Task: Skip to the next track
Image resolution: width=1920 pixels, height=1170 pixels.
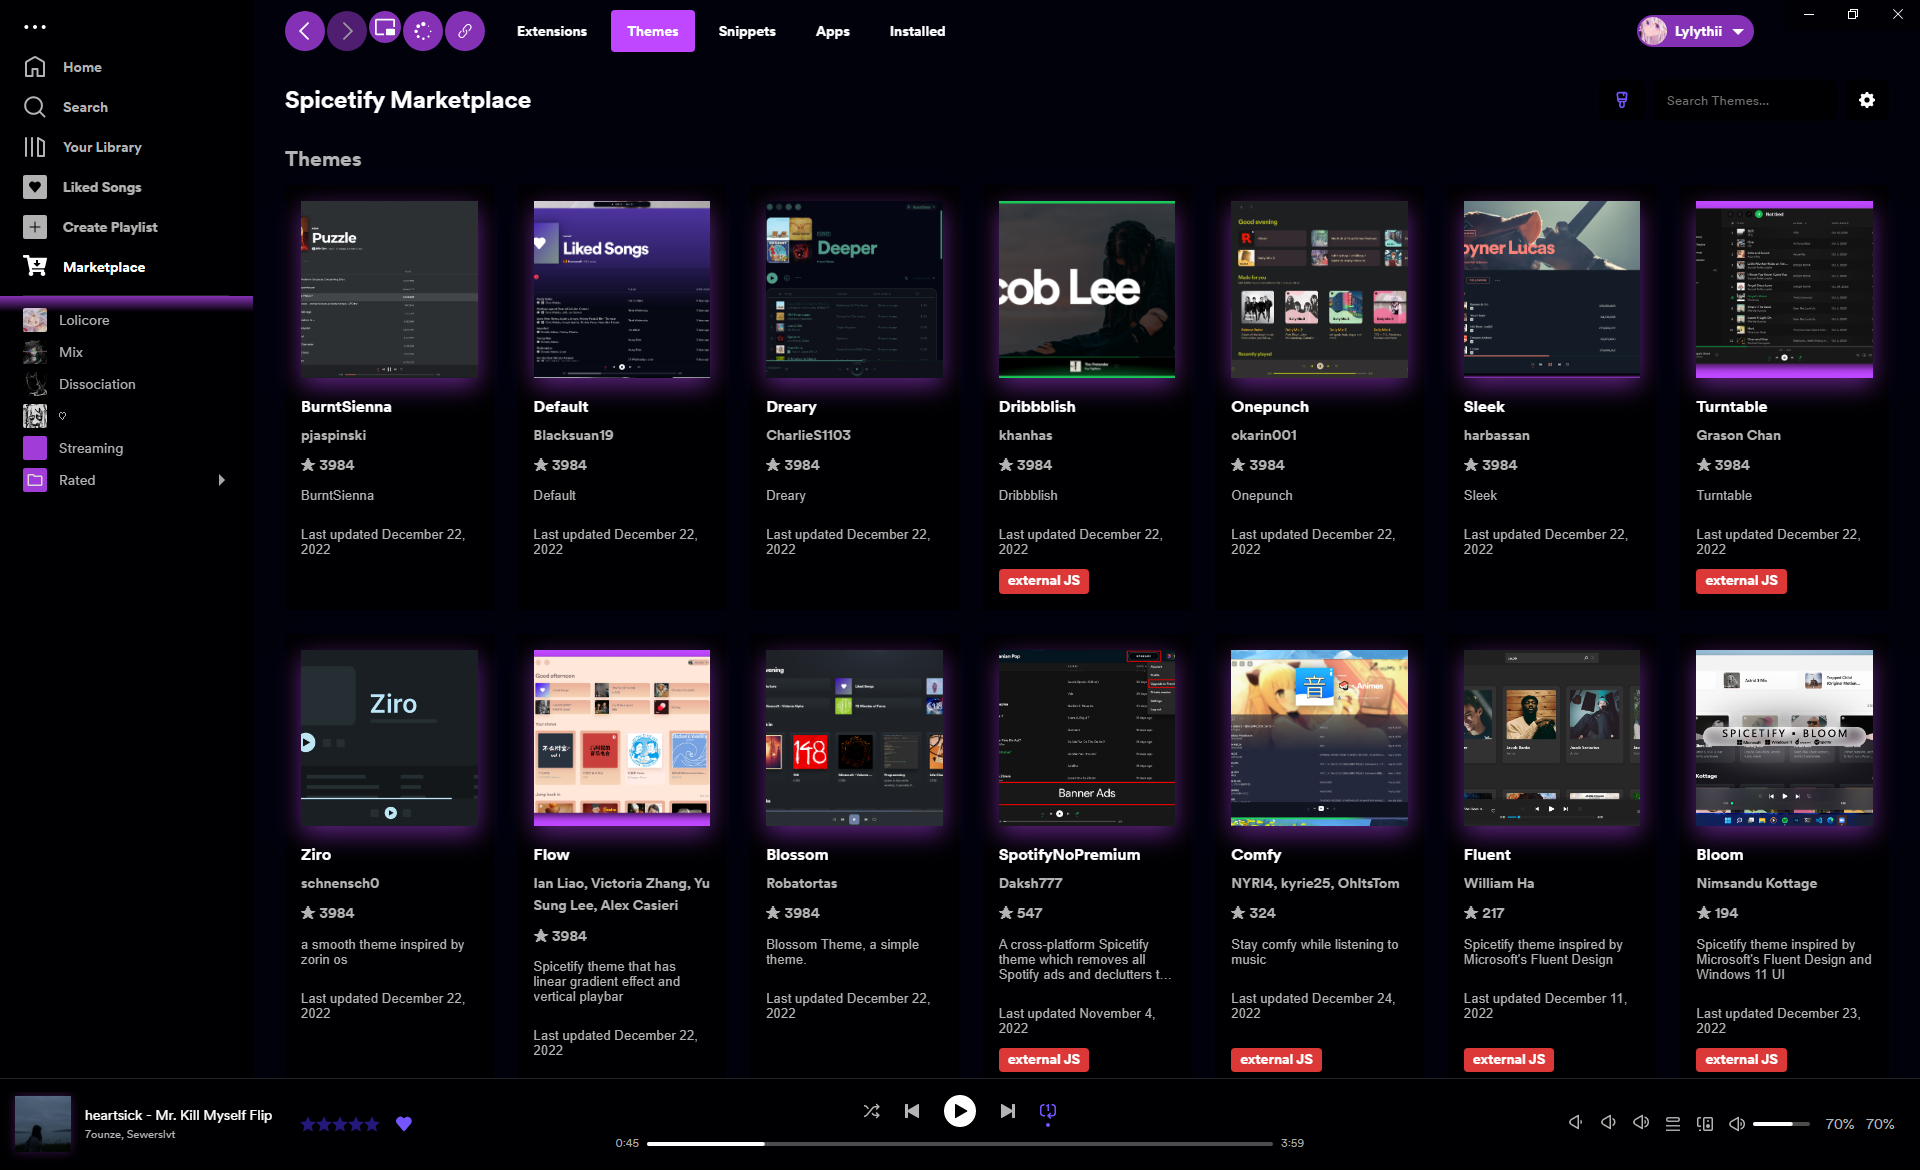Action: (x=1008, y=1111)
